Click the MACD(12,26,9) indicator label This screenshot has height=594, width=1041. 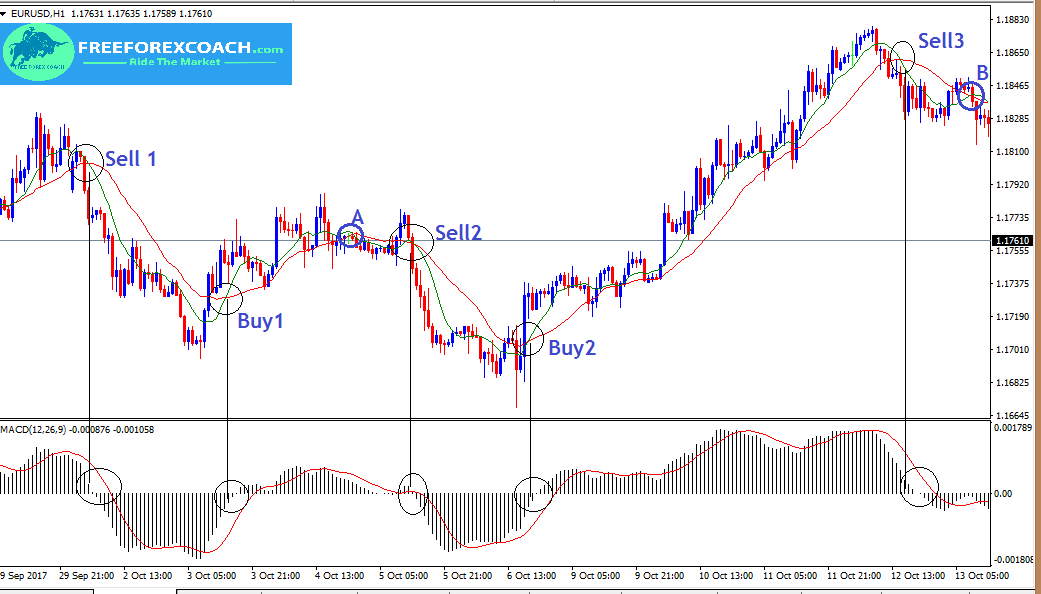pyautogui.click(x=38, y=430)
